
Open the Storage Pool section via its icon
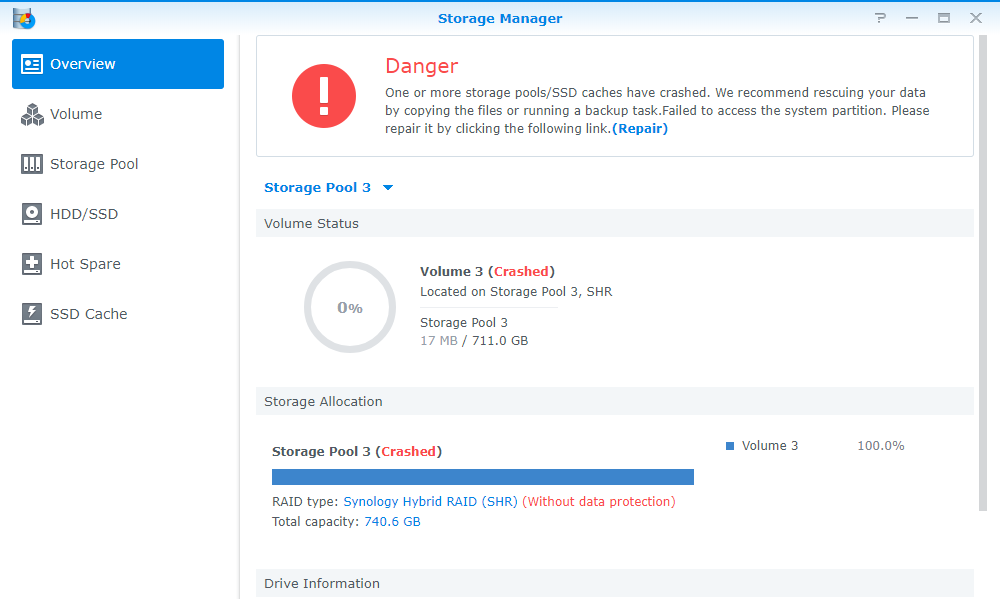pyautogui.click(x=32, y=164)
